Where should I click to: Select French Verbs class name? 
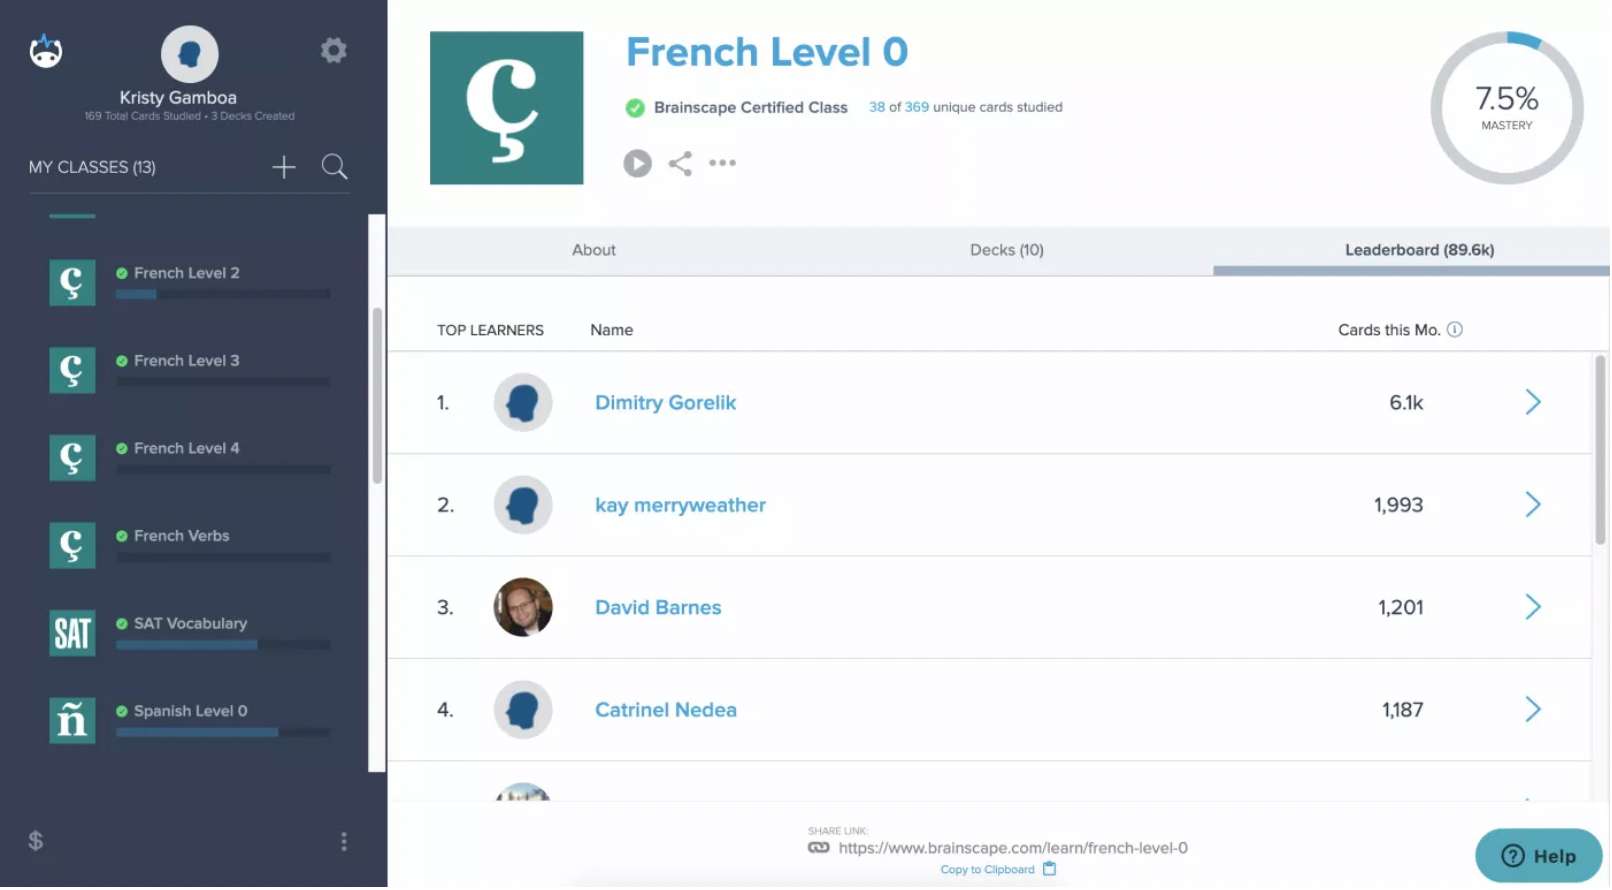181,537
